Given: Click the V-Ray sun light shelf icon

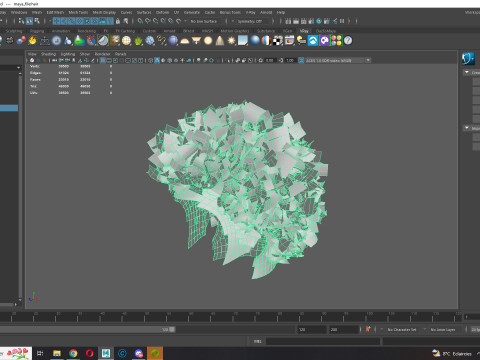Looking at the screenshot, I should click(231, 41).
